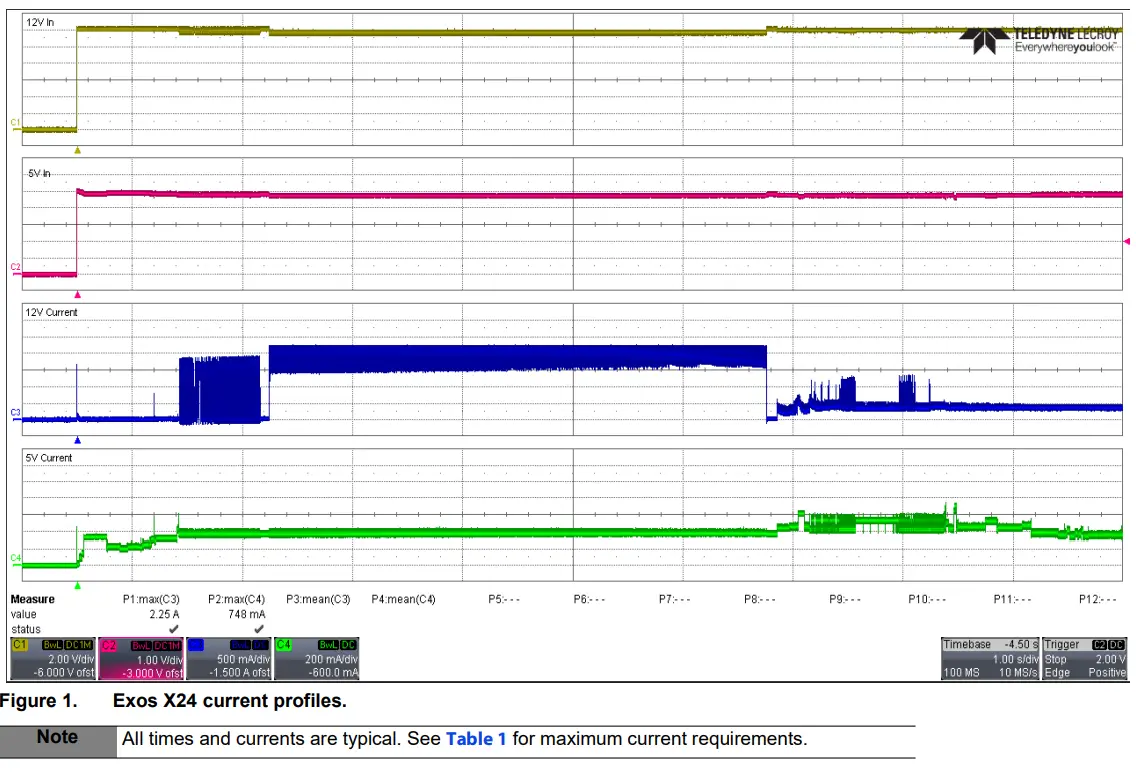Select the C4 ground level marker
This screenshot has height=774, width=1136.
pos(15,557)
